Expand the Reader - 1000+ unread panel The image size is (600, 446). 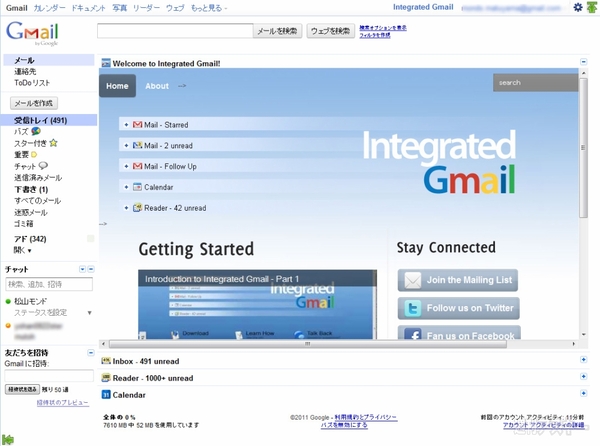(584, 376)
